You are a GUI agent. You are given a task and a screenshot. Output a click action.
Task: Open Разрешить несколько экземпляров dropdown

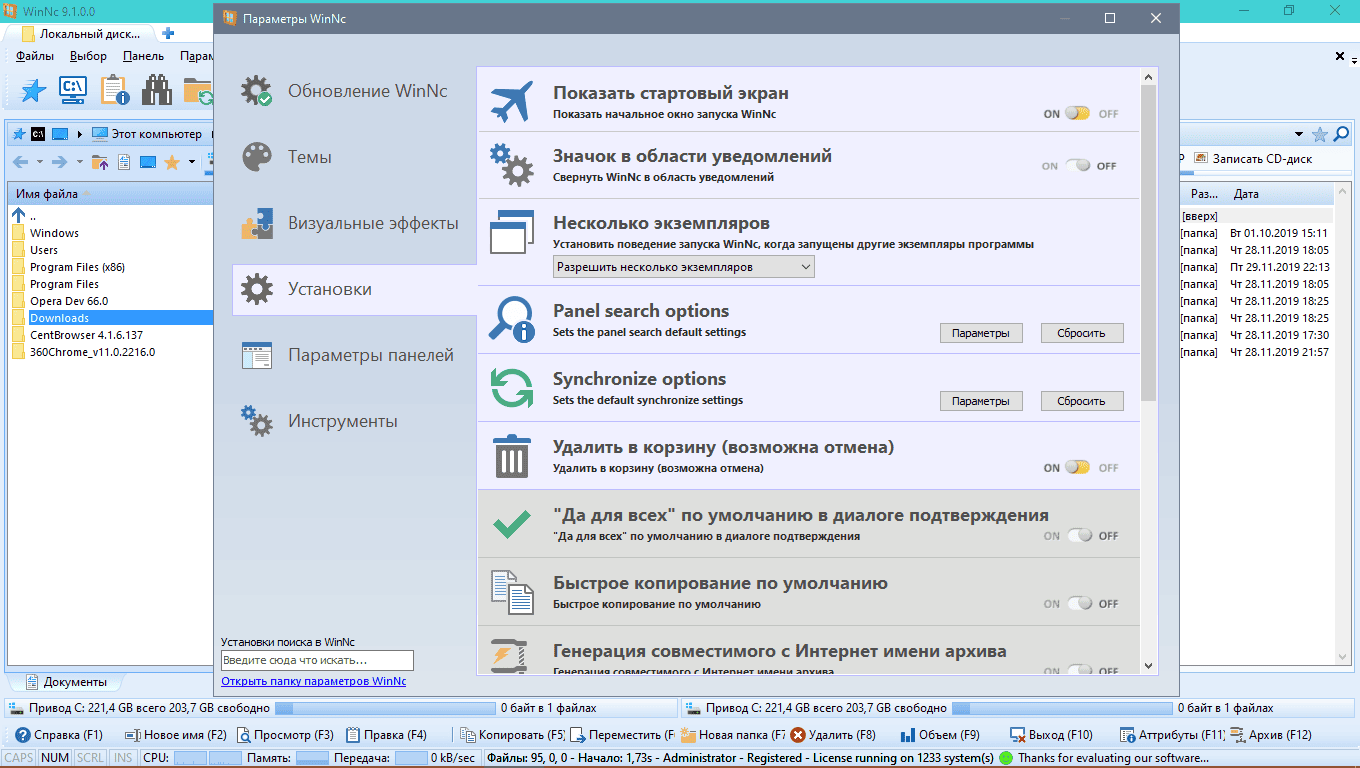click(684, 267)
